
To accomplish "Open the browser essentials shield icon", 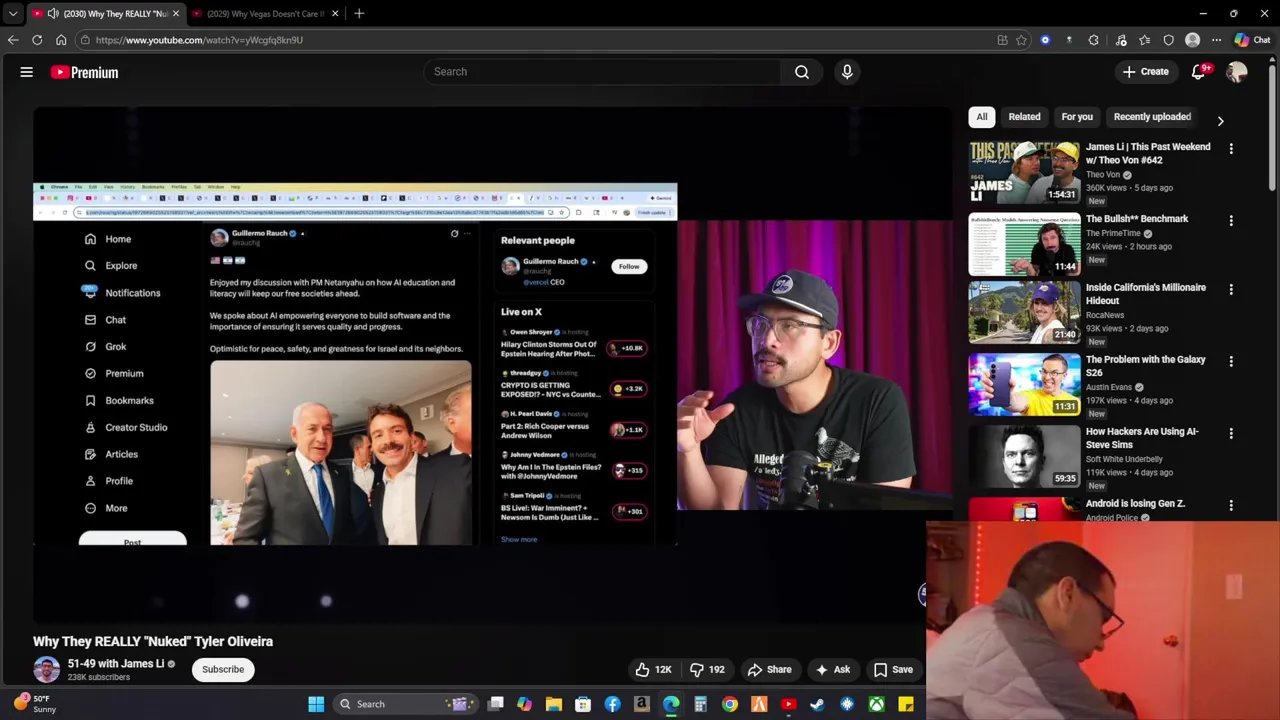I will pyautogui.click(x=1169, y=40).
